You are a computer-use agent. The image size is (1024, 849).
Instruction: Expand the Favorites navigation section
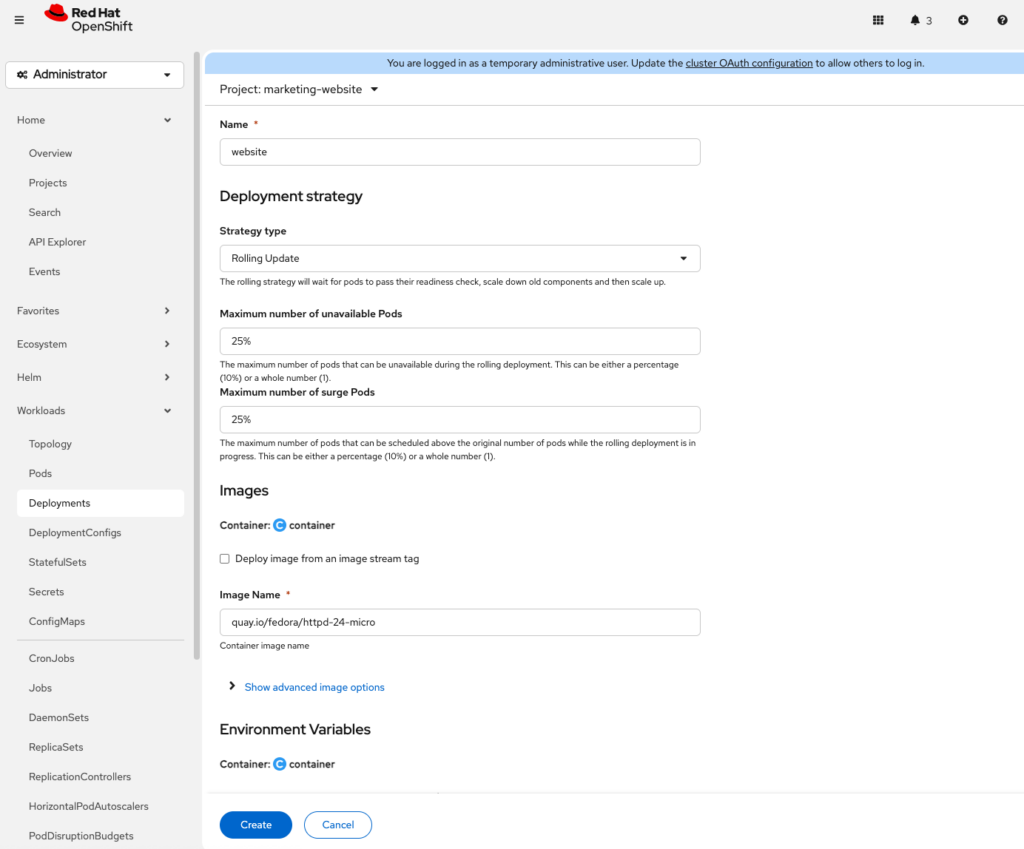pos(94,311)
